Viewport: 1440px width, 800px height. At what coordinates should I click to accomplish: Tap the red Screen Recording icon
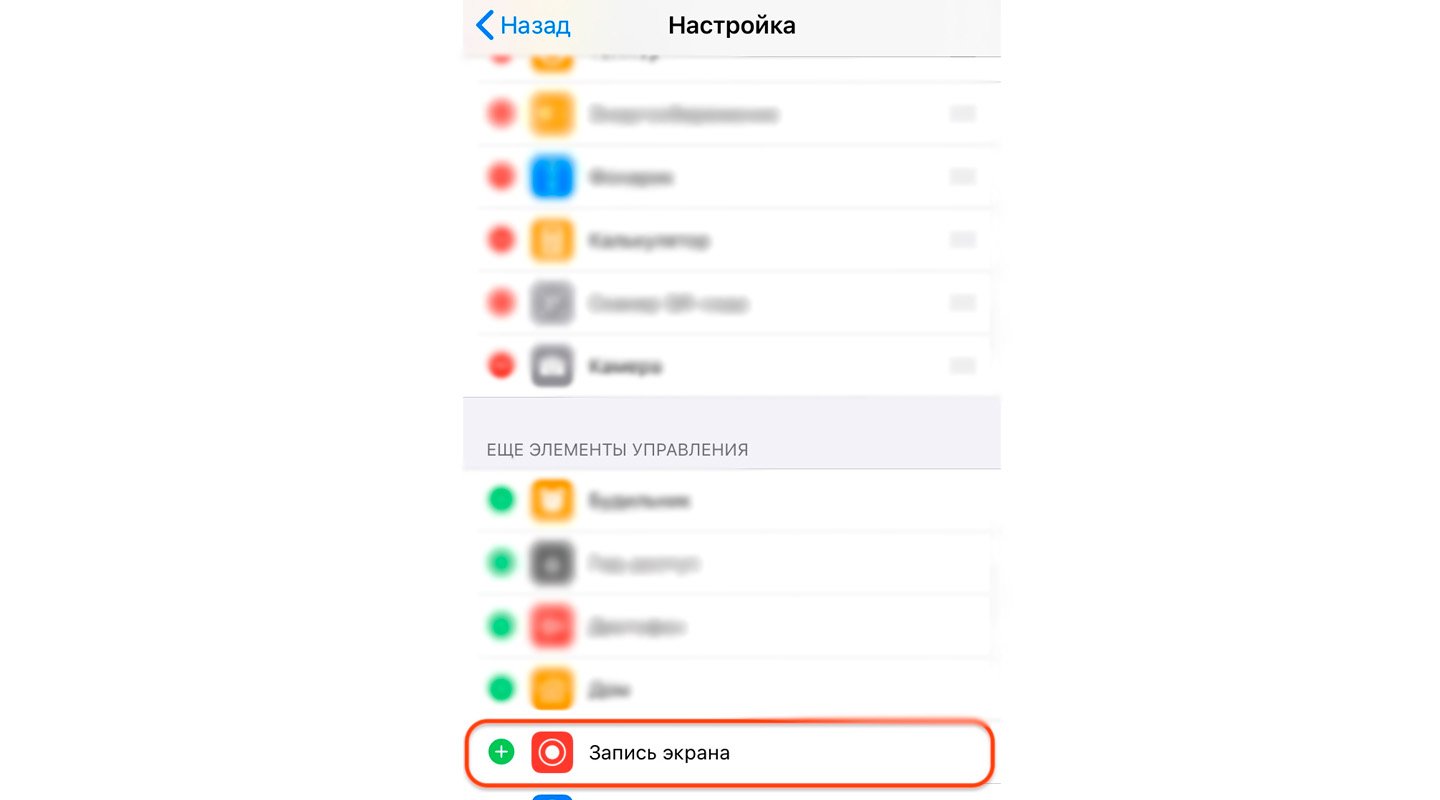tap(552, 752)
